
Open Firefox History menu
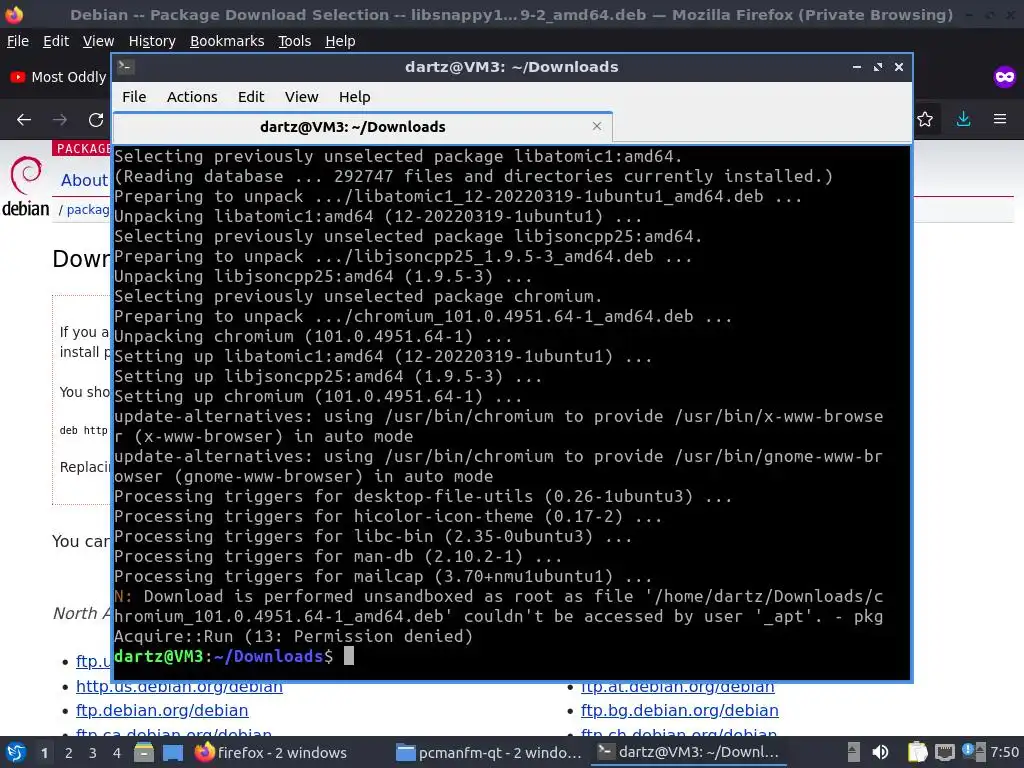coord(152,41)
